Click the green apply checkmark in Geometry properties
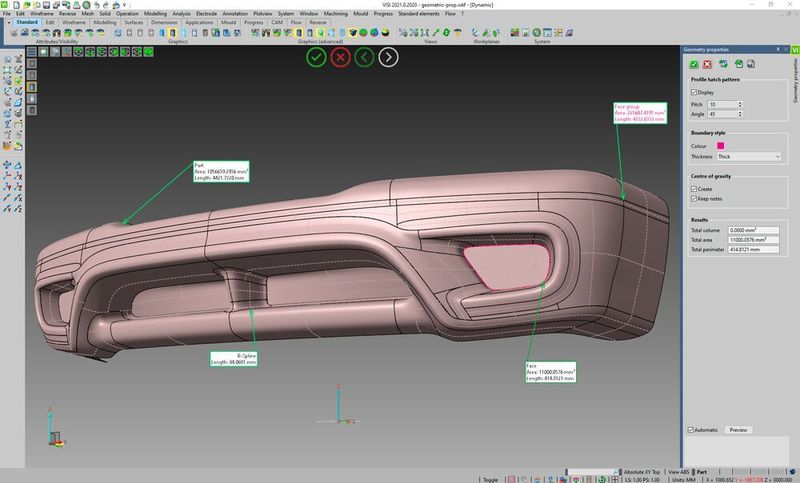This screenshot has width=800, height=483. tap(695, 64)
